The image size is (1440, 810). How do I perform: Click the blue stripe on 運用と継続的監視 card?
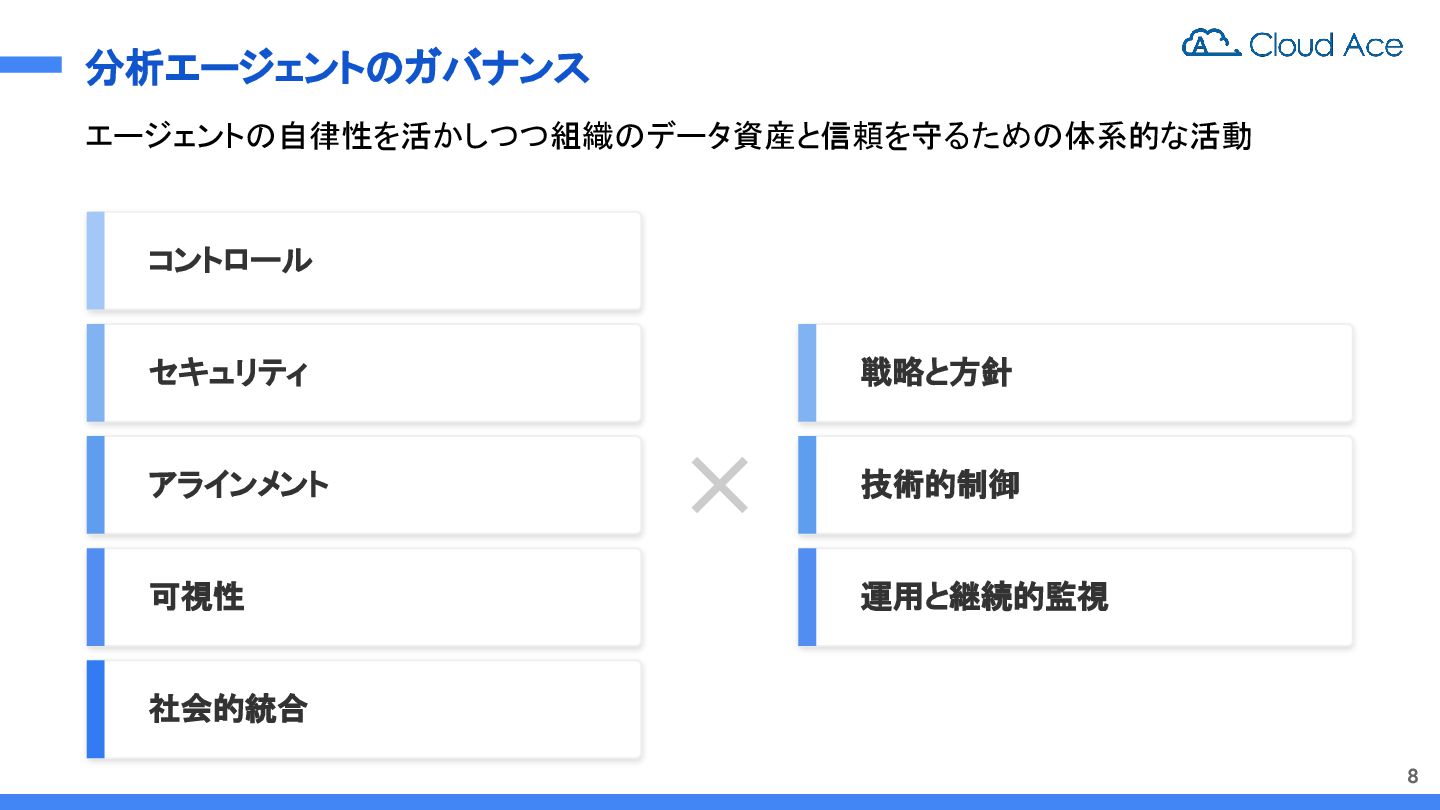click(x=807, y=597)
